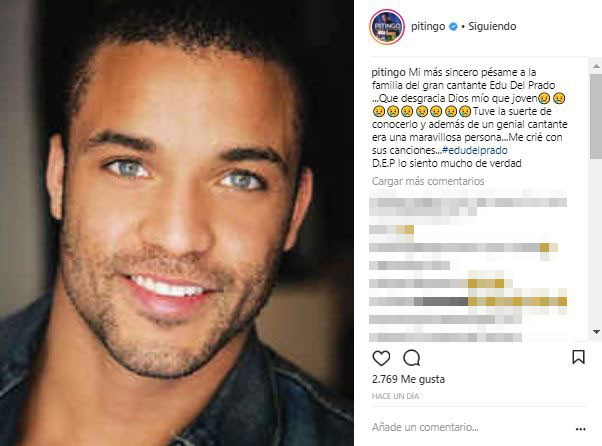Open pitingo username in the header
This screenshot has height=446, width=602.
pos(428,26)
